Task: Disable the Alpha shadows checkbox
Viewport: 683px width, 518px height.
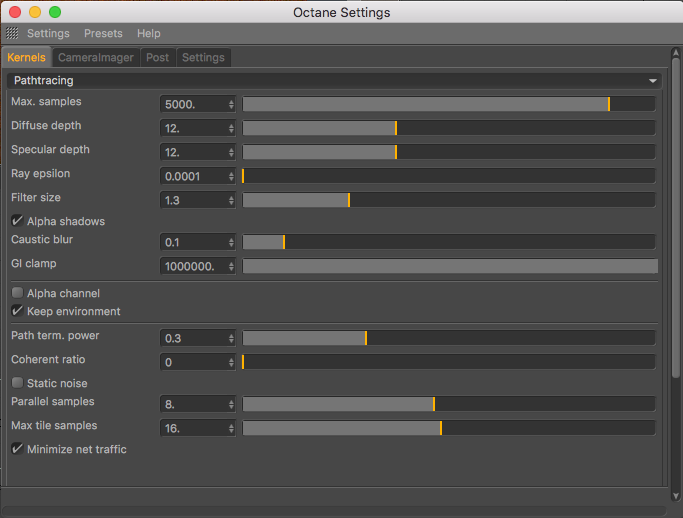Action: point(17,221)
